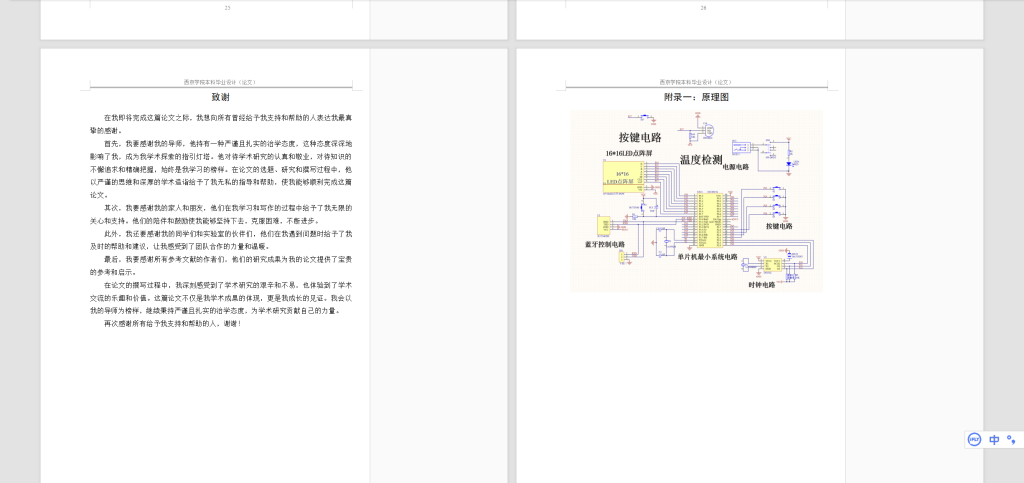Click the paragraph starting with 最后
Image resolution: width=1024 pixels, height=483 pixels.
click(221, 266)
